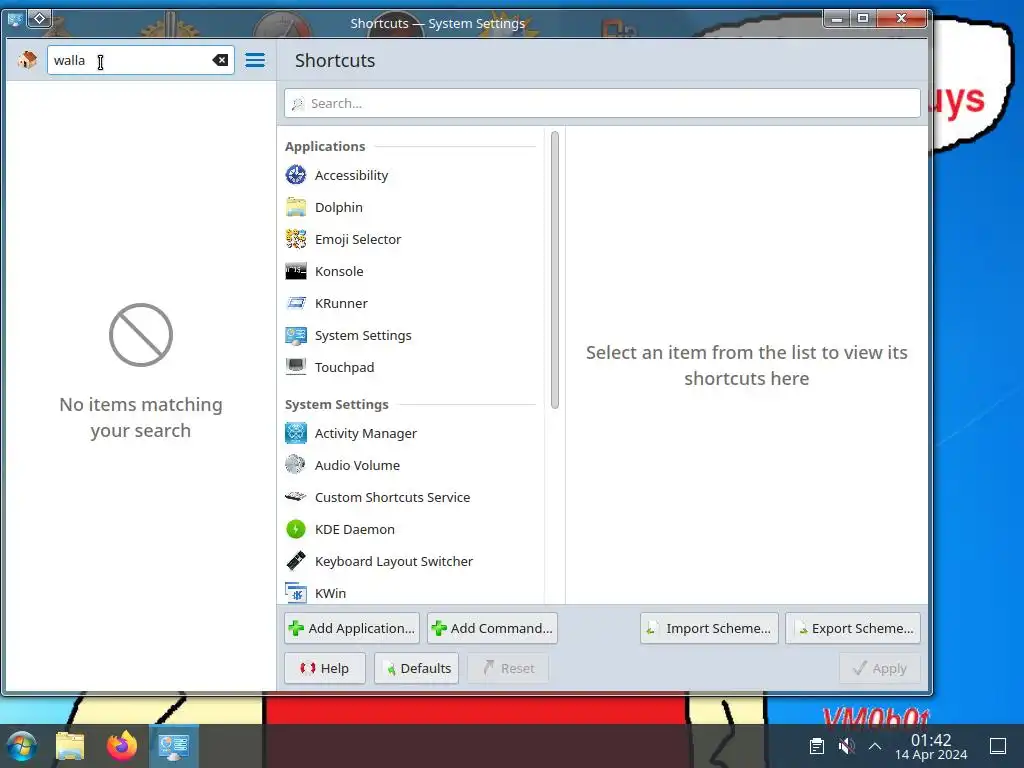Select the Dolphin folder icon
Image resolution: width=1024 pixels, height=768 pixels.
click(296, 207)
